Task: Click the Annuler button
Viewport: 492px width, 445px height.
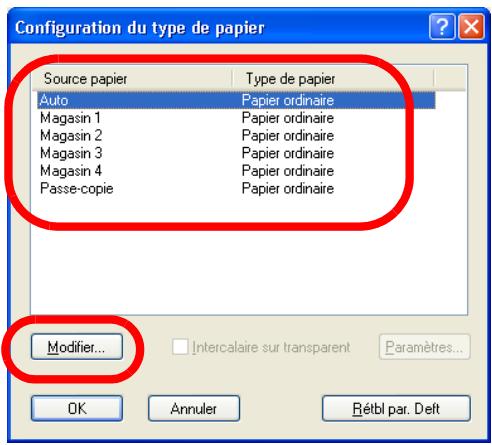Action: (x=194, y=408)
